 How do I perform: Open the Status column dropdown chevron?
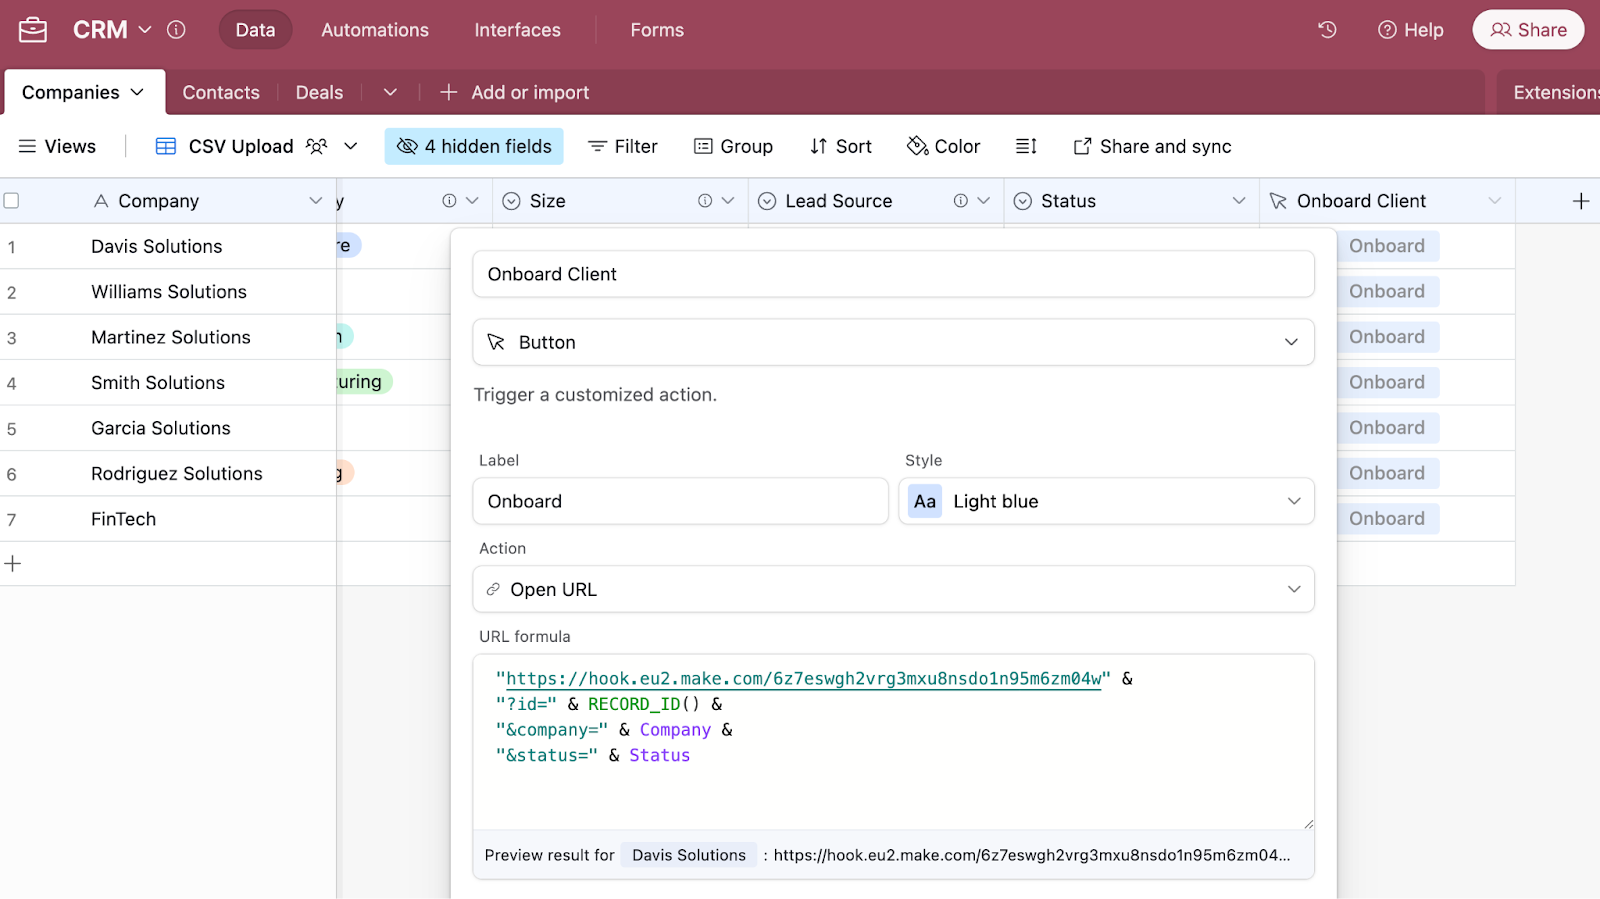(x=1239, y=201)
